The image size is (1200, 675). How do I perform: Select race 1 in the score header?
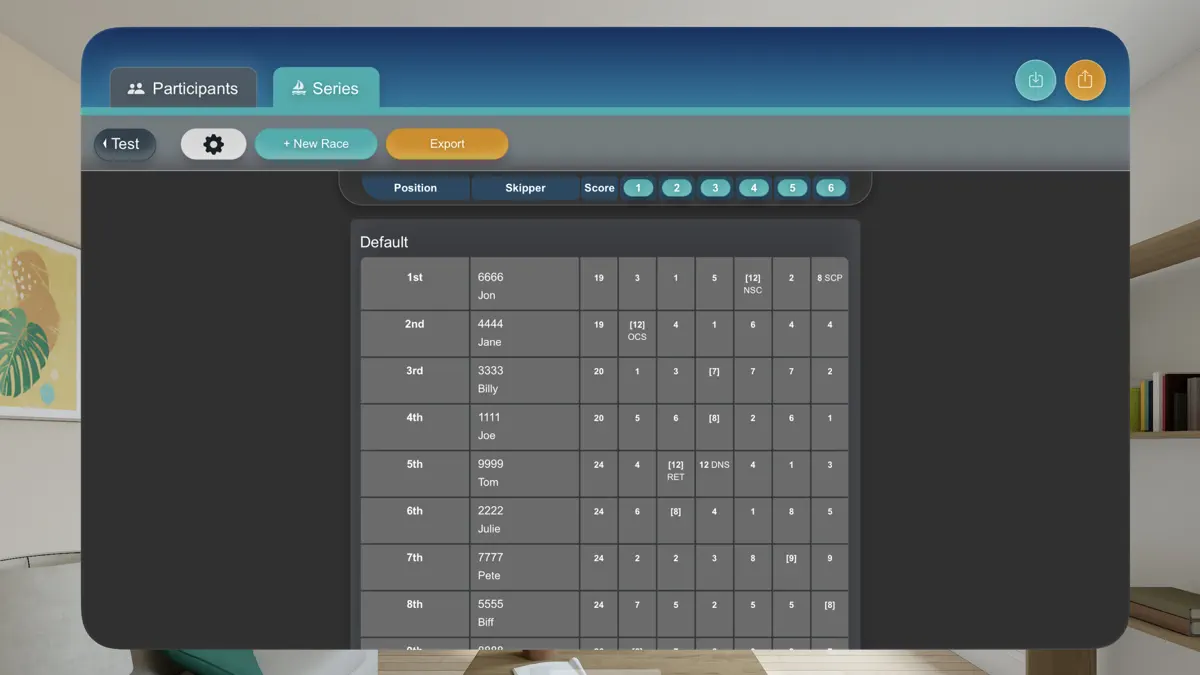[638, 187]
